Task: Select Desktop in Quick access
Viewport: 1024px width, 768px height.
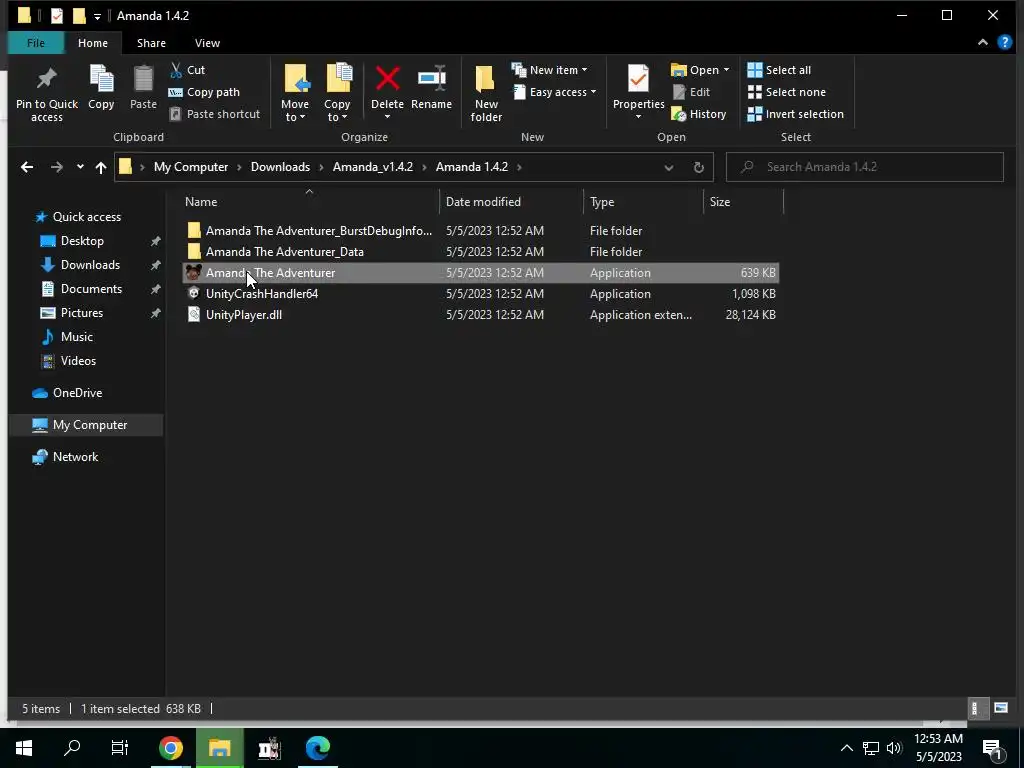Action: point(82,241)
